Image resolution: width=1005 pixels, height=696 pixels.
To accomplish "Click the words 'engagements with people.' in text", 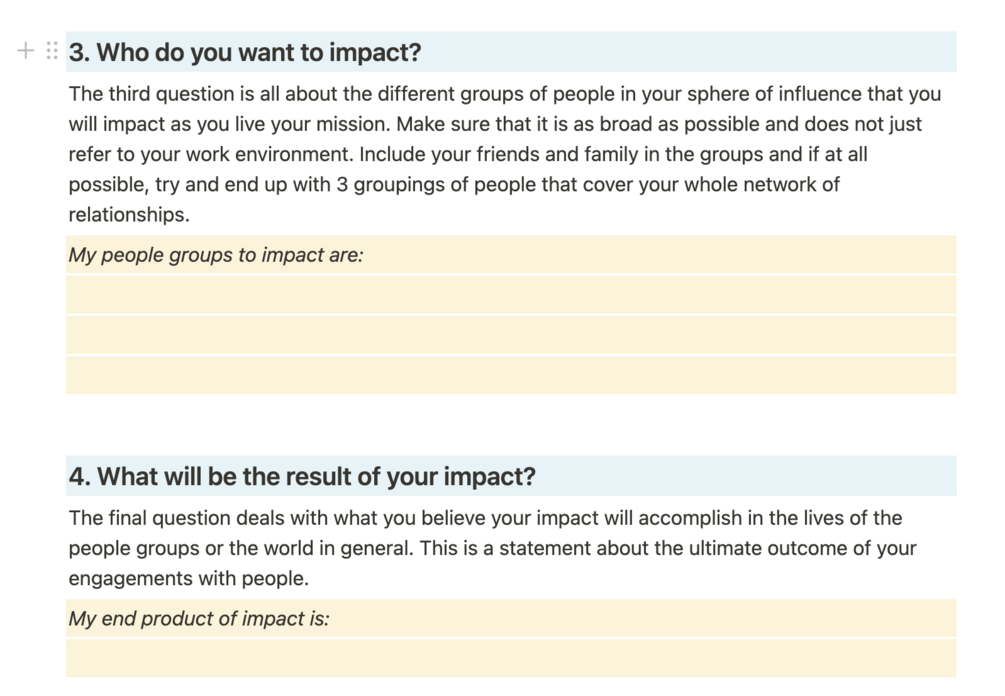I will point(189,578).
